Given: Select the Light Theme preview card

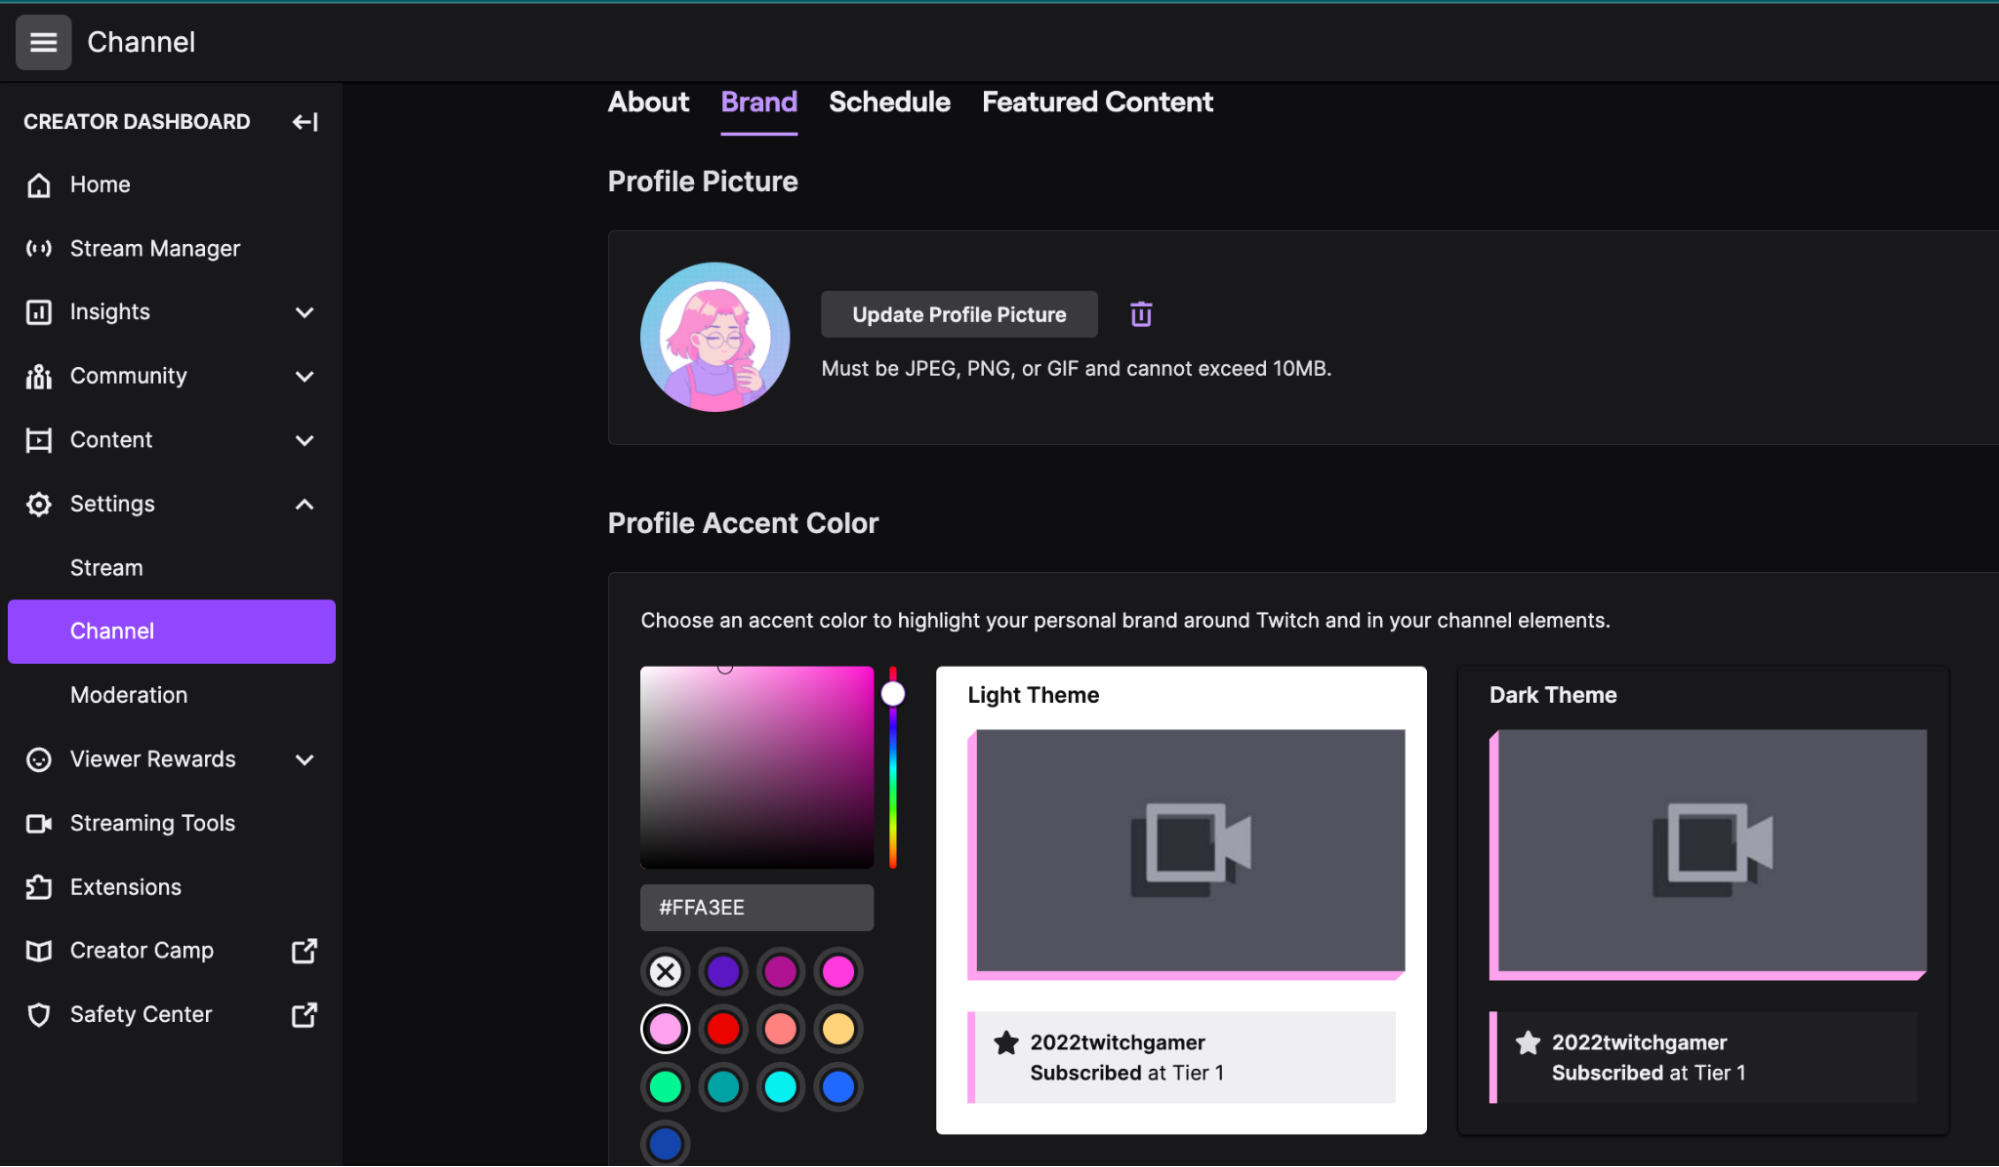Looking at the screenshot, I should point(1181,899).
